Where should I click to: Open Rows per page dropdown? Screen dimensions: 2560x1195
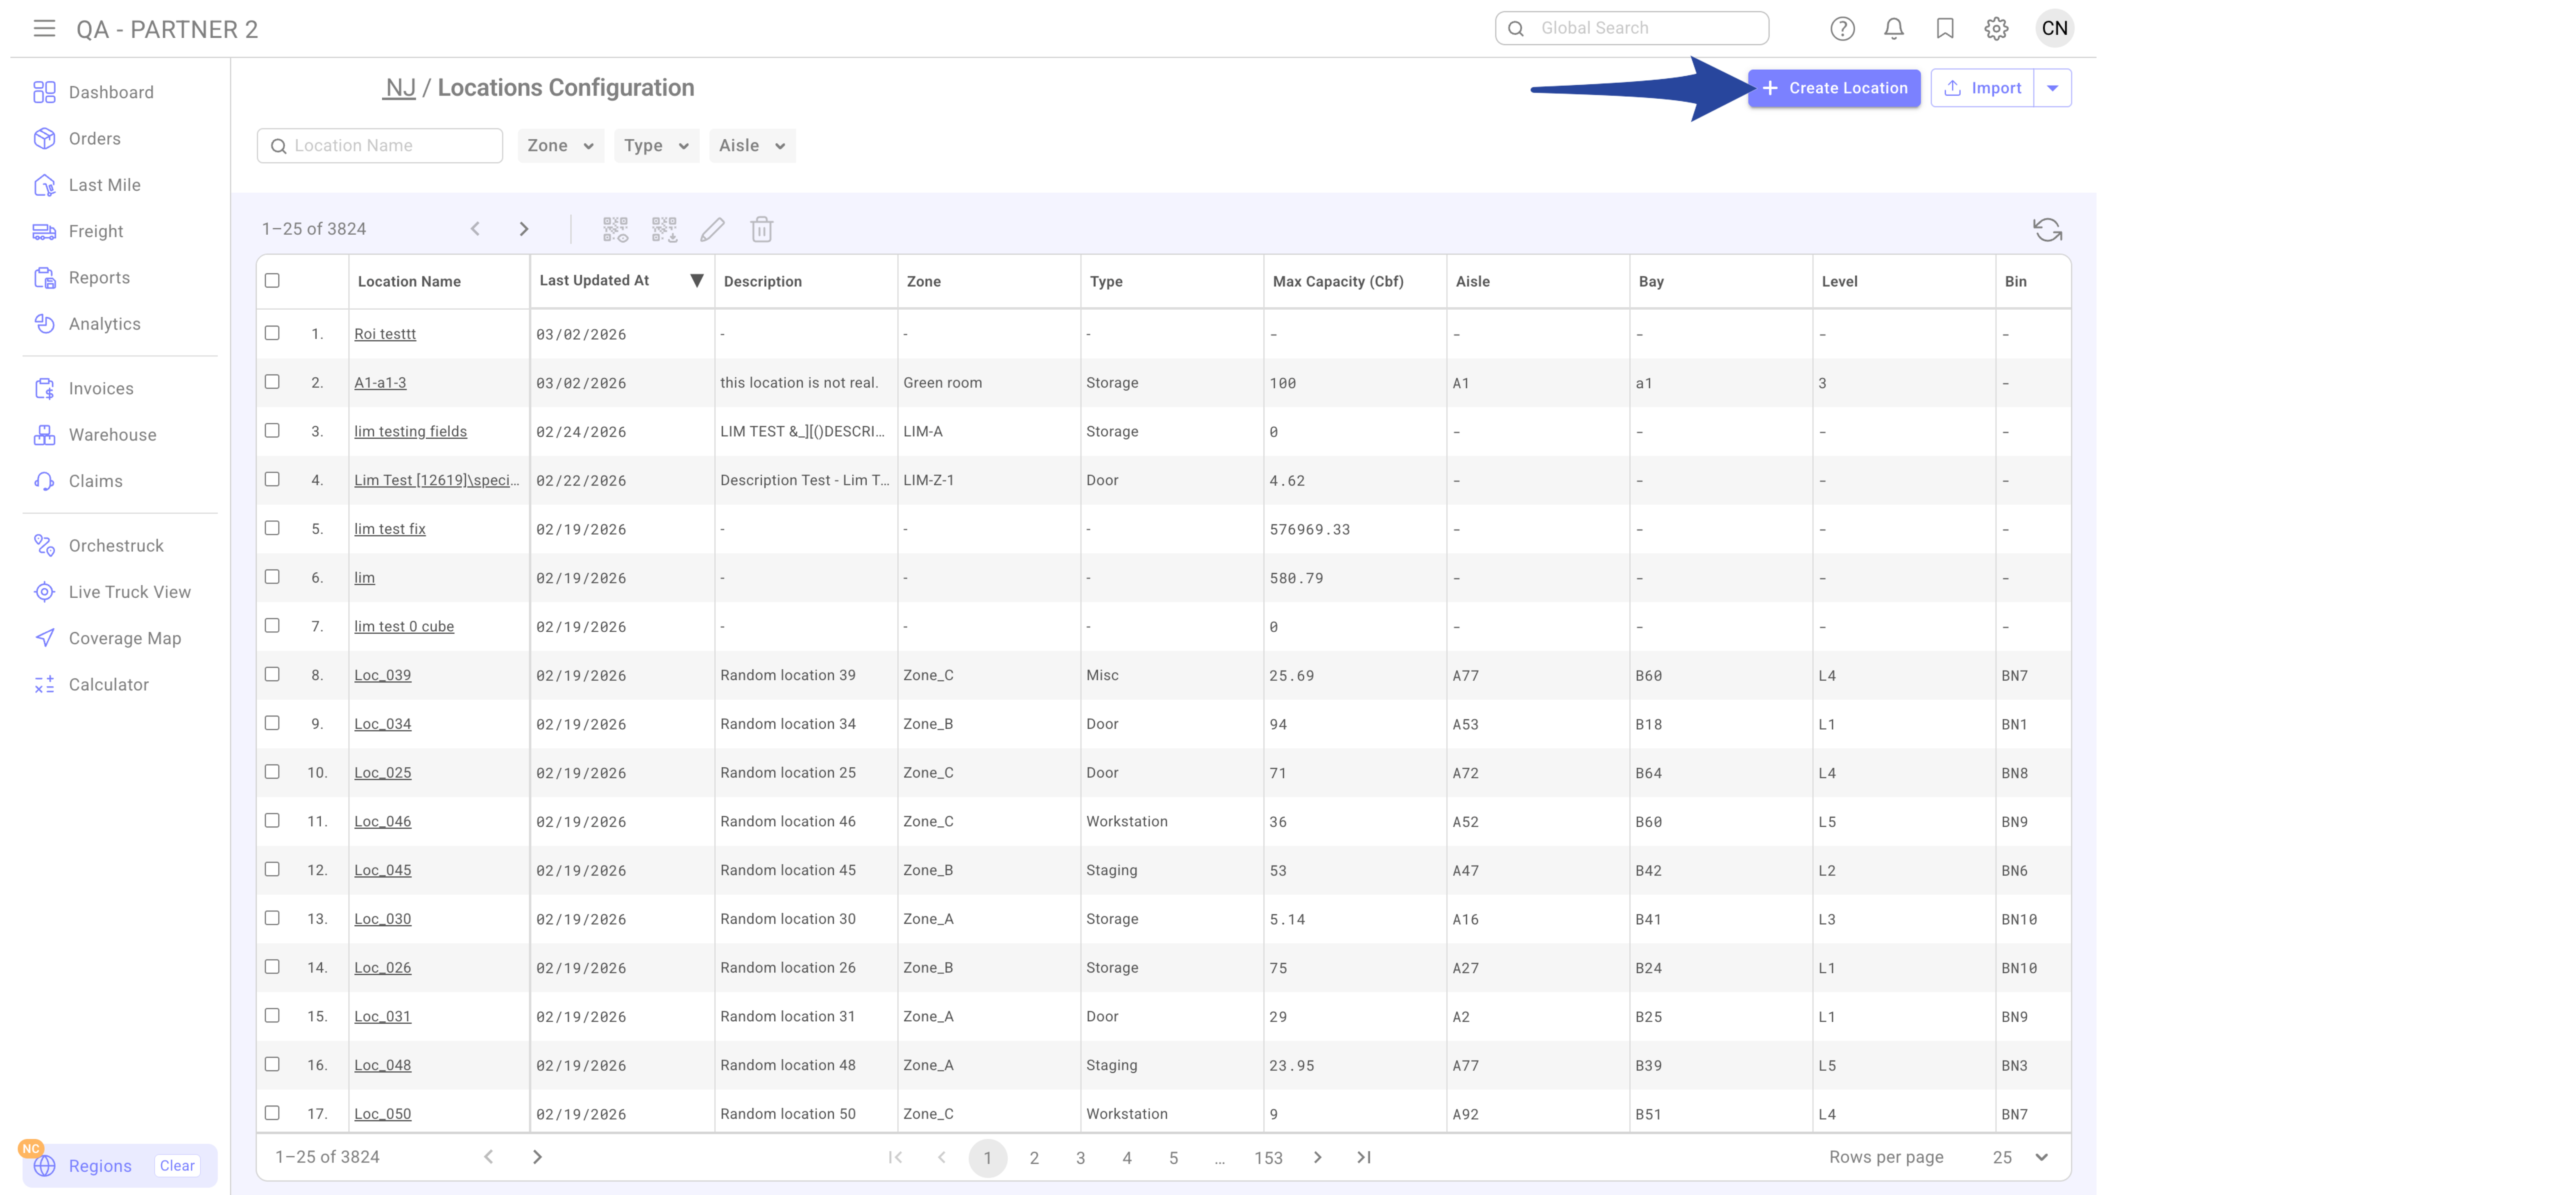click(2020, 1157)
